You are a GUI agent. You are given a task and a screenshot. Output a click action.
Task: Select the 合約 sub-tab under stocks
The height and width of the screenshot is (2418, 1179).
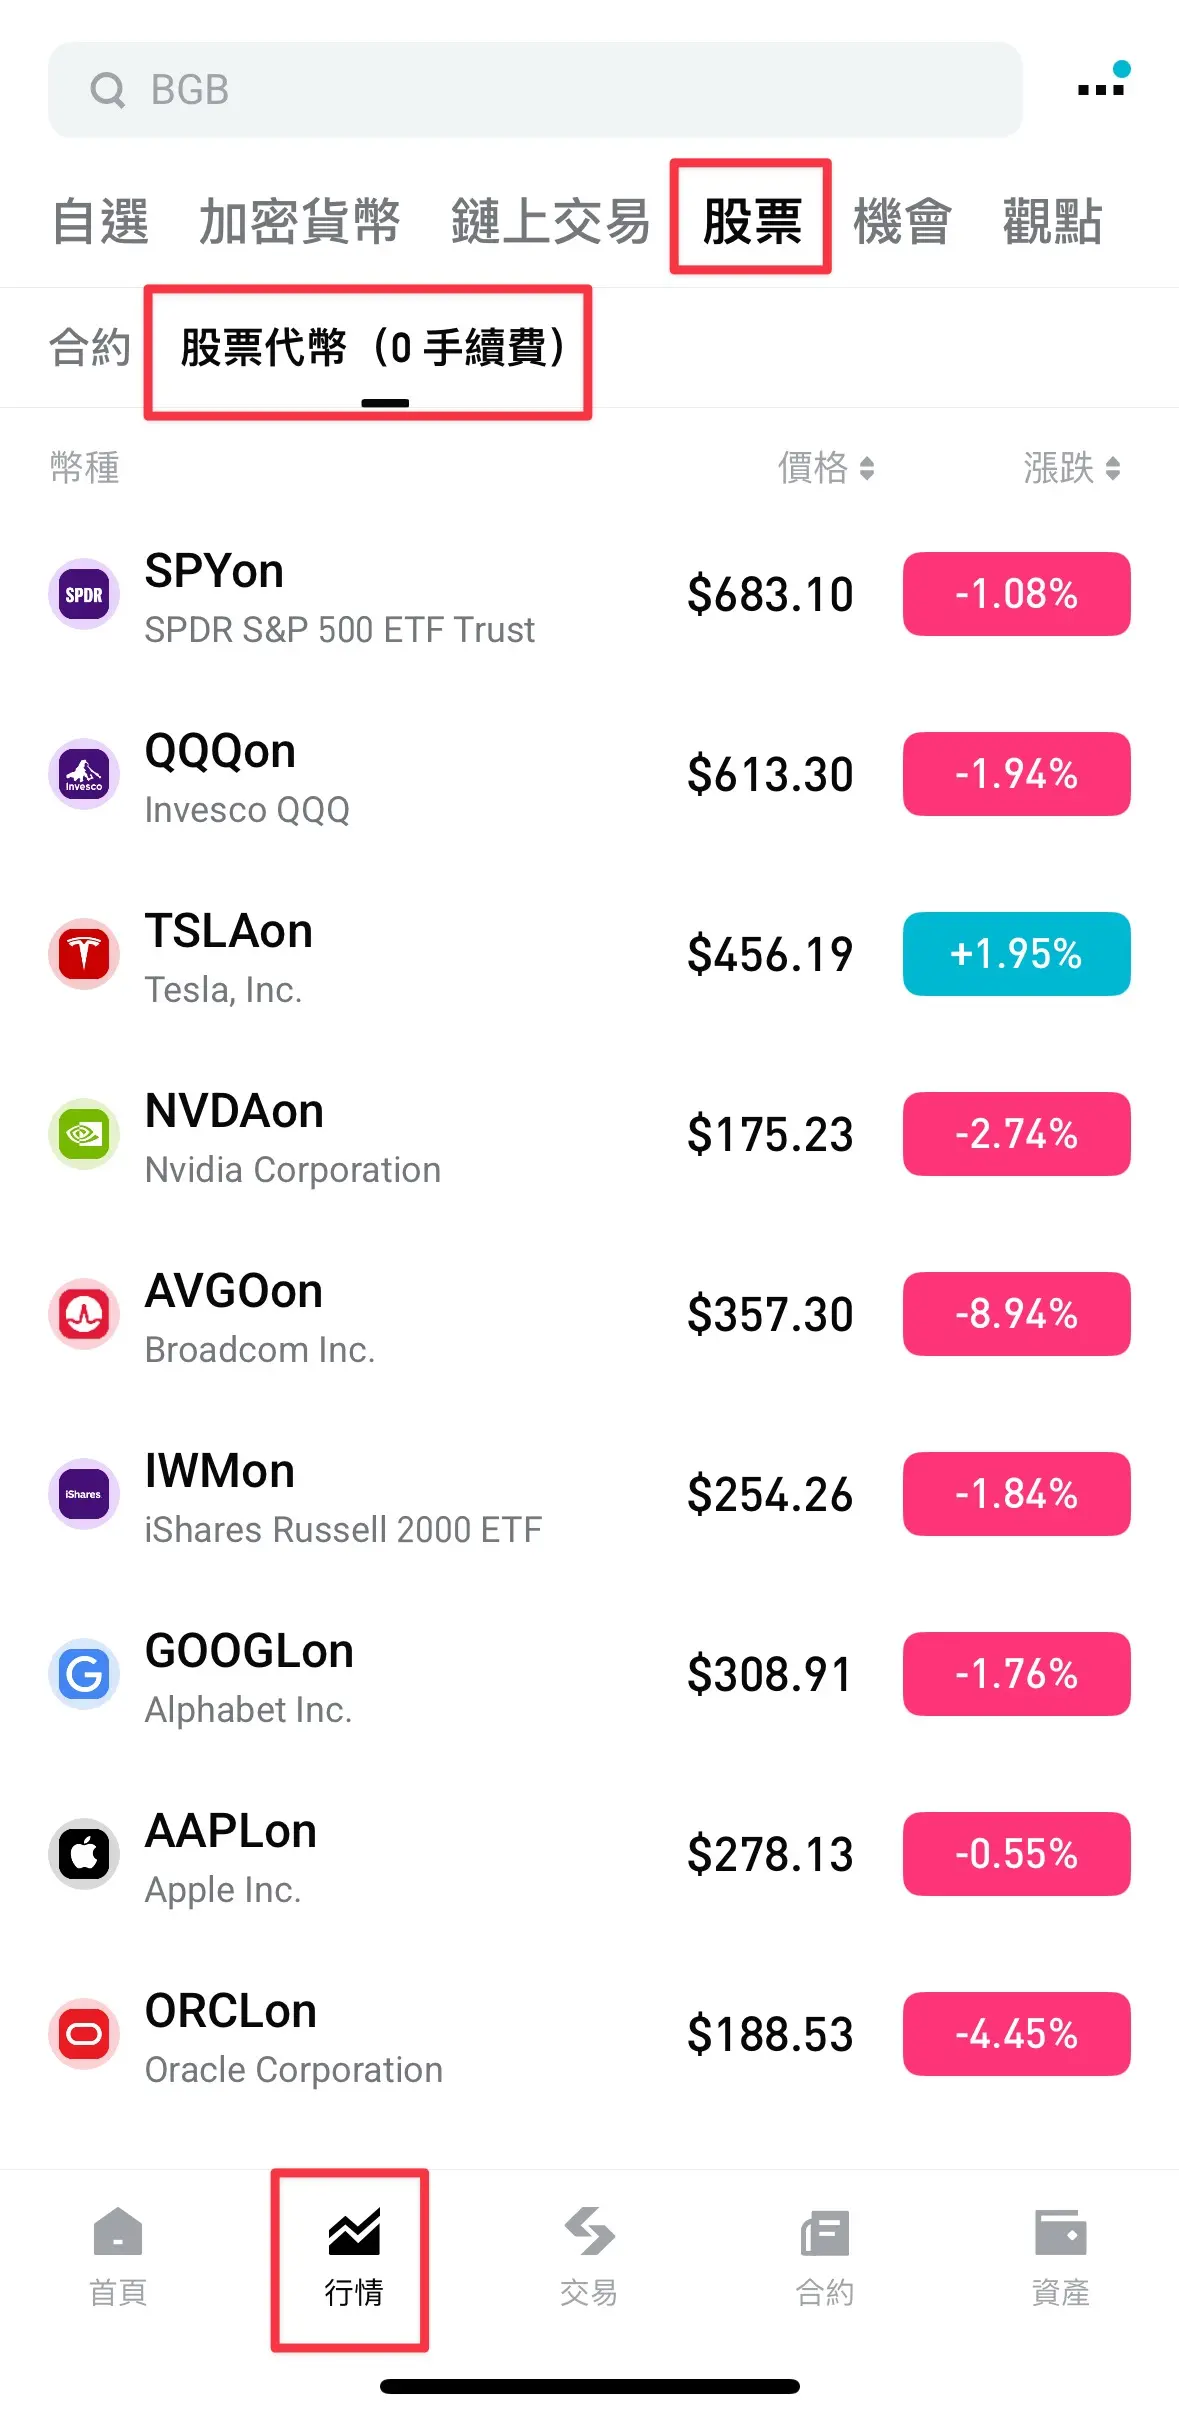(90, 348)
